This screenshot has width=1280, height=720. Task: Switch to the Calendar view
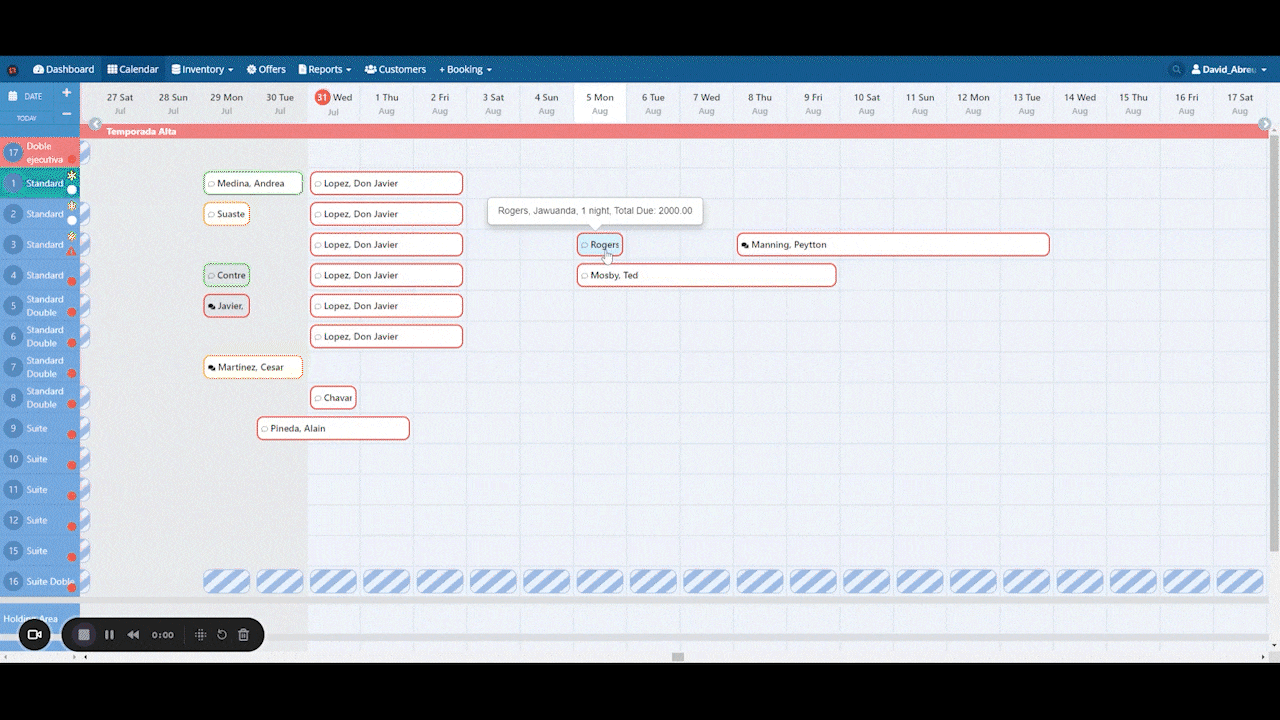coord(133,69)
